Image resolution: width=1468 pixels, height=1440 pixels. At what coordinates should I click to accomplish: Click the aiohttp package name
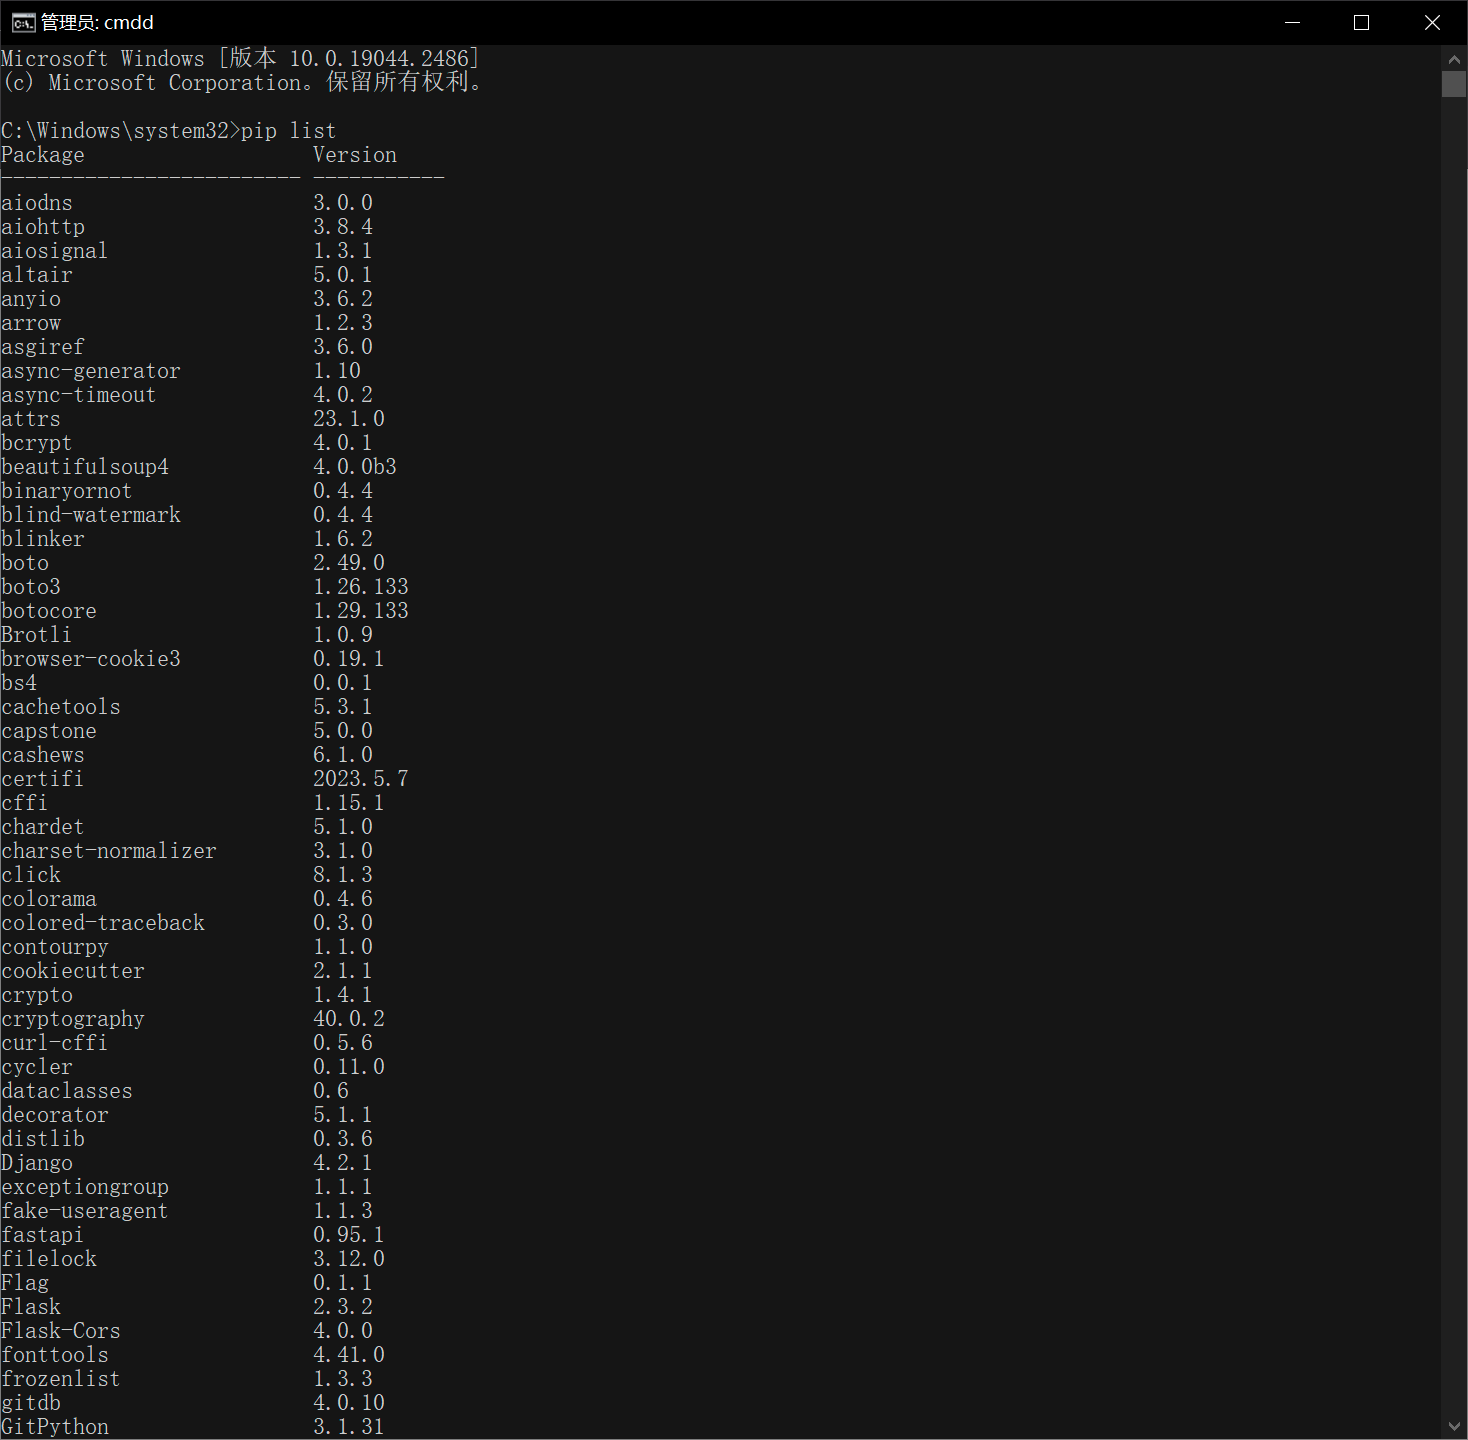click(x=43, y=227)
